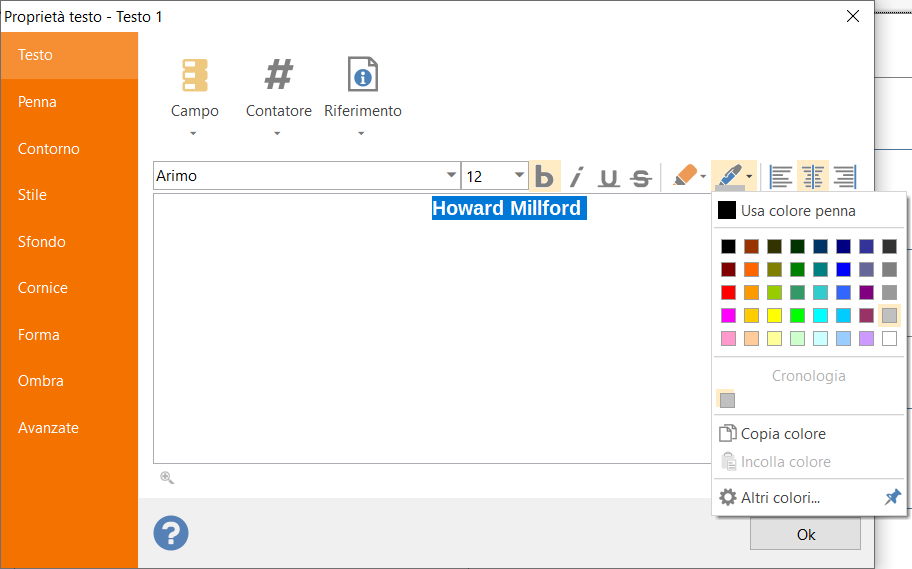Viewport: 912px width, 569px height.
Task: Switch to the Avanzate tab
Action: [x=69, y=428]
